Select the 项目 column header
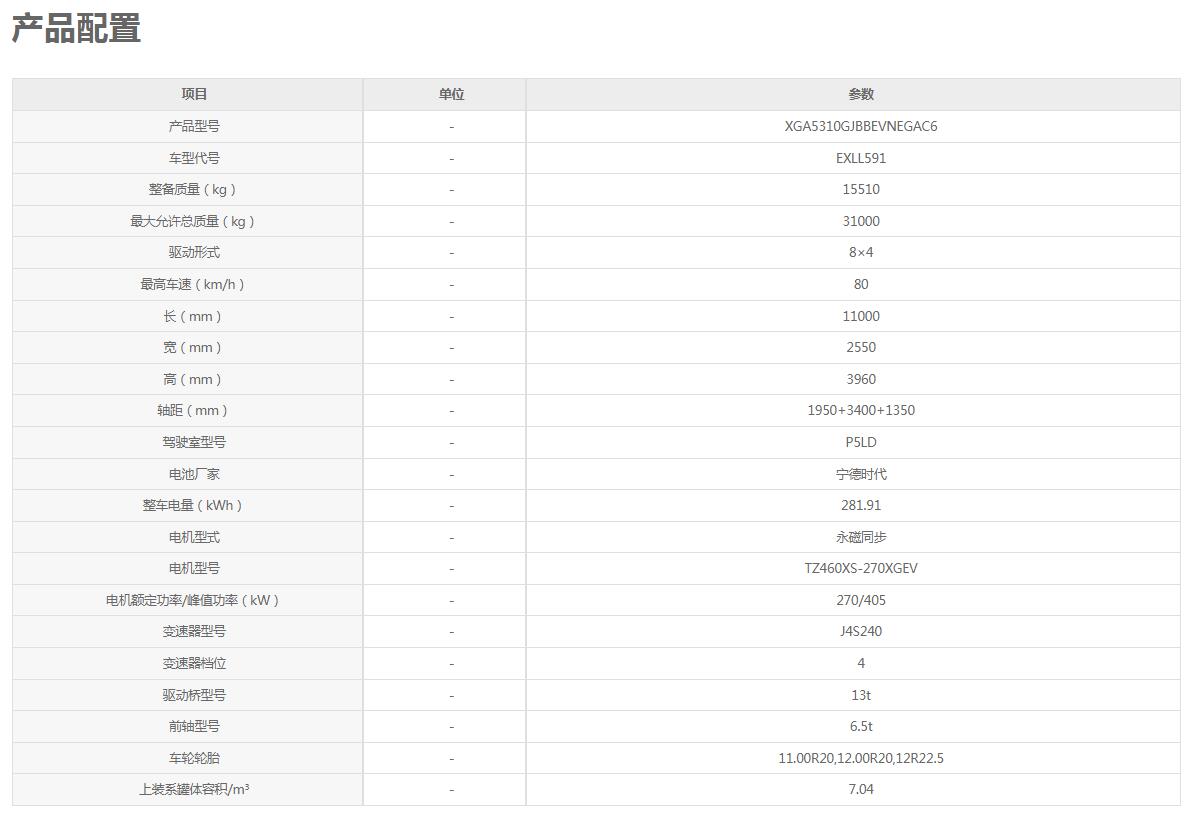This screenshot has height=823, width=1192. pos(194,94)
